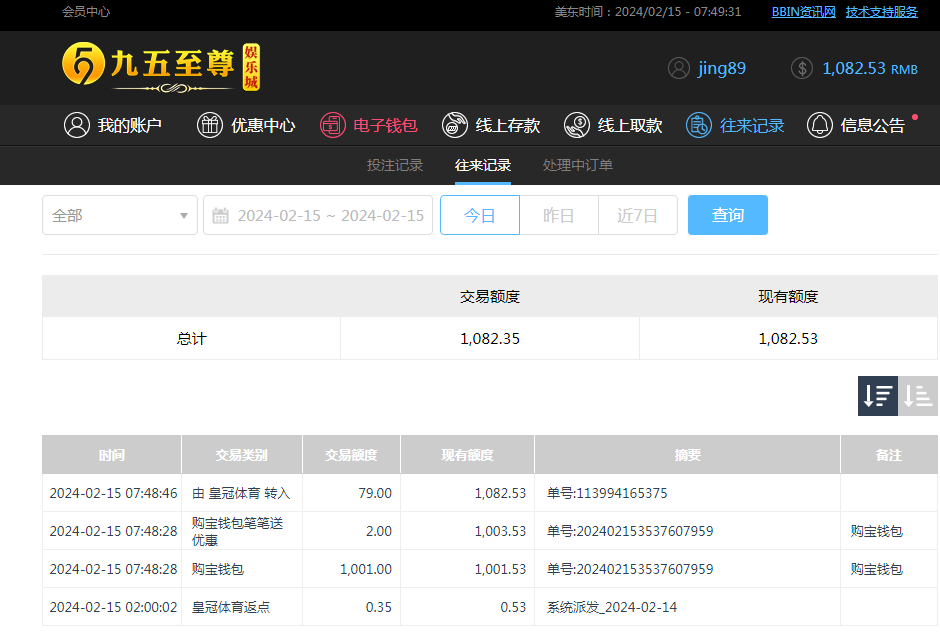Image resolution: width=940 pixels, height=636 pixels.
Task: Open the BBIN资讯网 link
Action: [x=803, y=12]
